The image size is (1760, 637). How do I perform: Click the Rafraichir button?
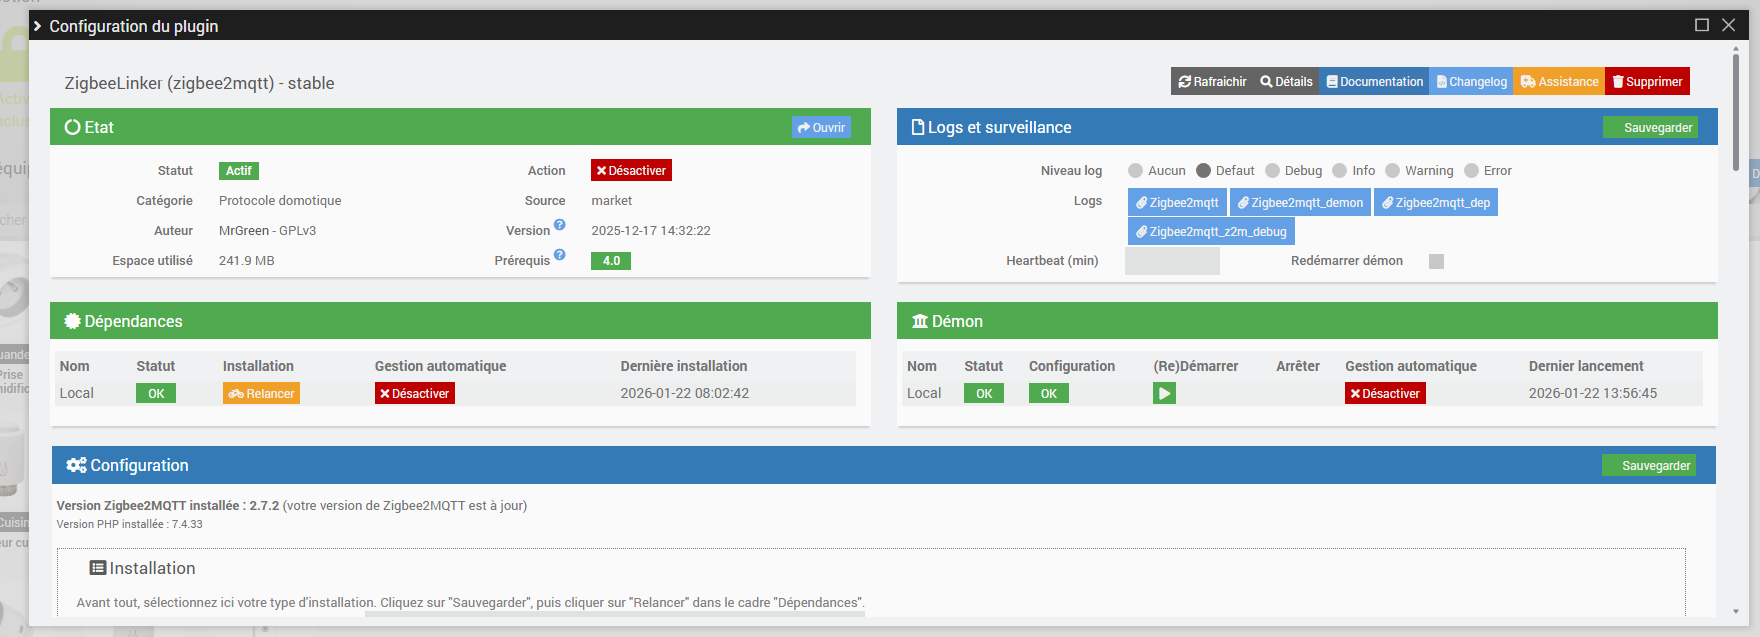pos(1212,82)
